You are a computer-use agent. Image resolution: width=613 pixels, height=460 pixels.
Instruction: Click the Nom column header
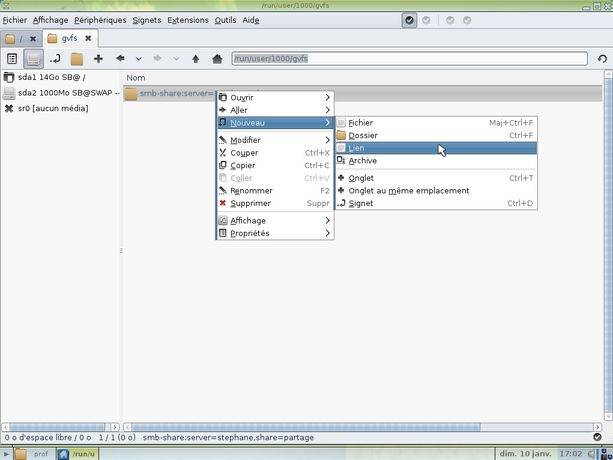(136, 78)
